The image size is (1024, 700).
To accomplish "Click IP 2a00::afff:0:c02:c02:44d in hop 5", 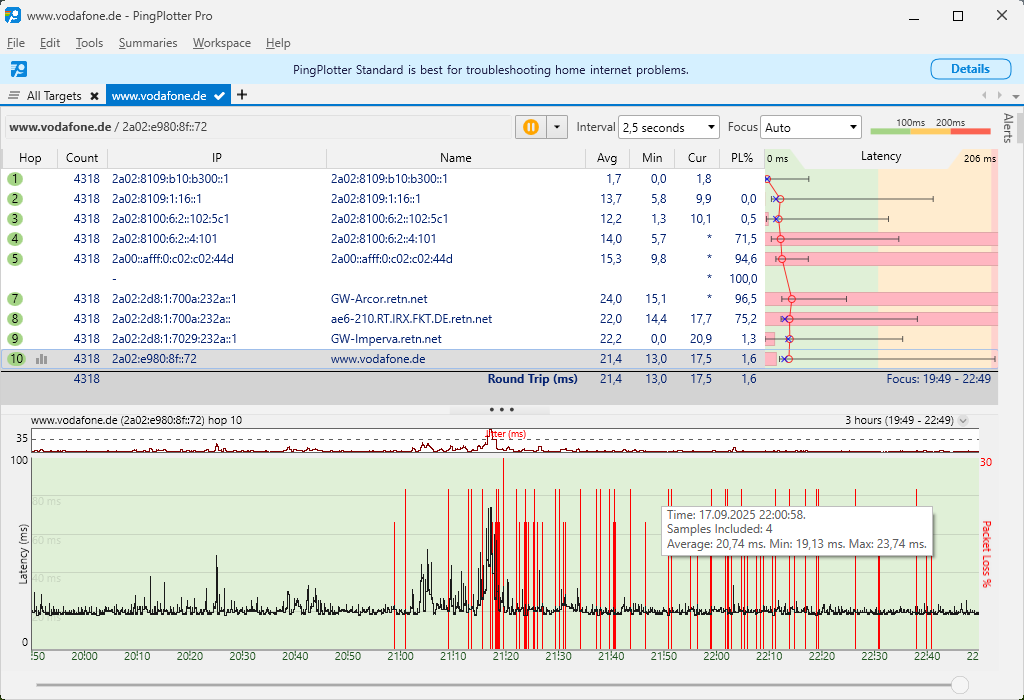I will pyautogui.click(x=172, y=259).
